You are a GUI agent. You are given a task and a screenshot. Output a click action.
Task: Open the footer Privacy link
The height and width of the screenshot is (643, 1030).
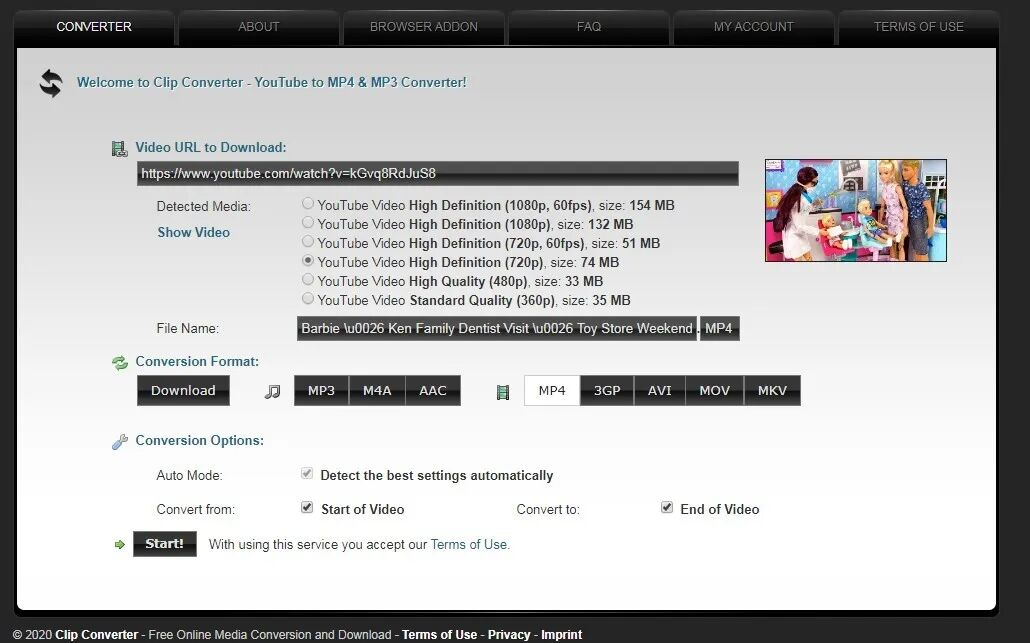point(509,634)
